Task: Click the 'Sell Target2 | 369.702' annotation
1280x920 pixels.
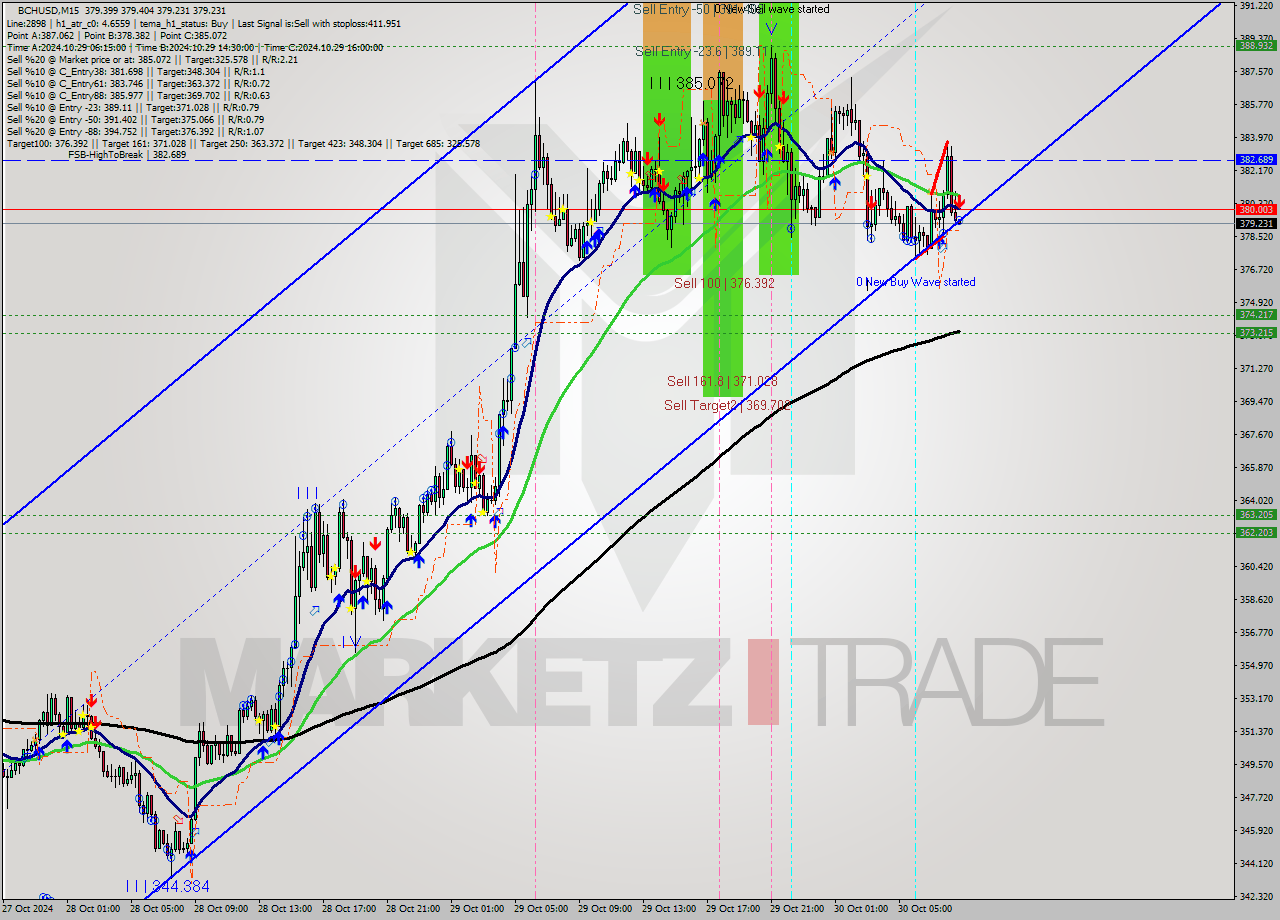Action: tap(727, 405)
